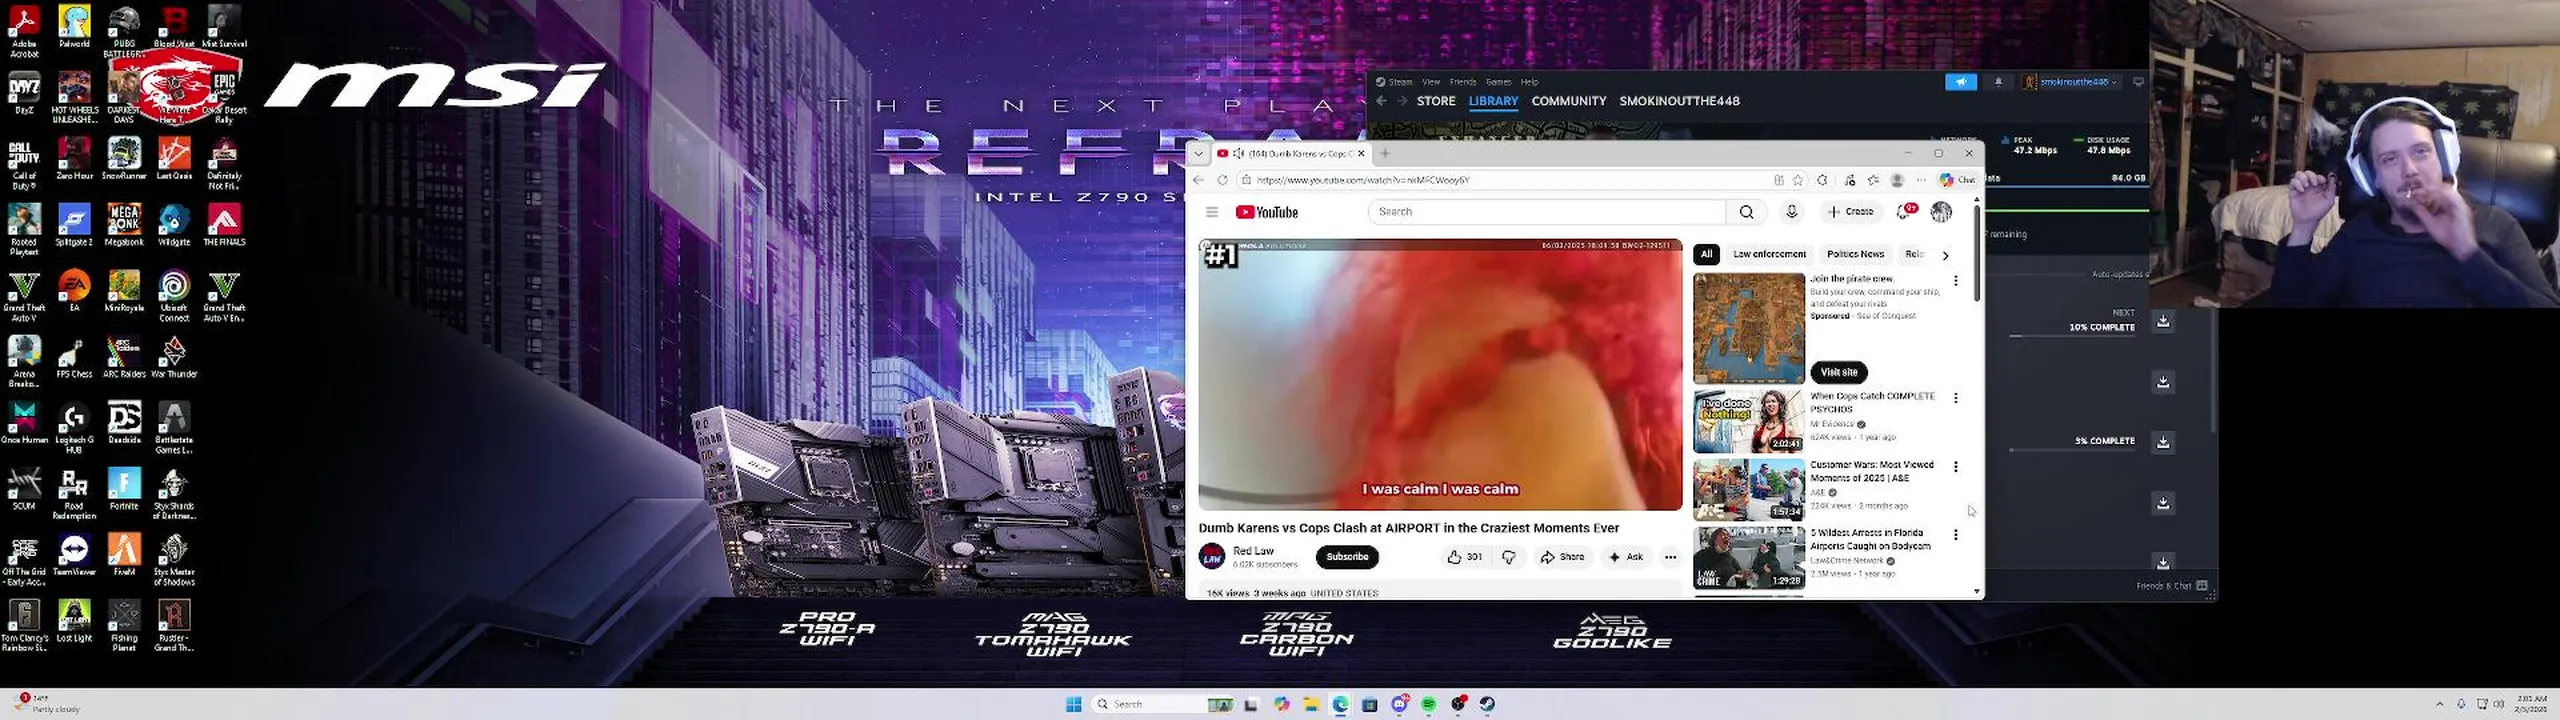Show hidden system tray icons chevron

coord(2439,704)
